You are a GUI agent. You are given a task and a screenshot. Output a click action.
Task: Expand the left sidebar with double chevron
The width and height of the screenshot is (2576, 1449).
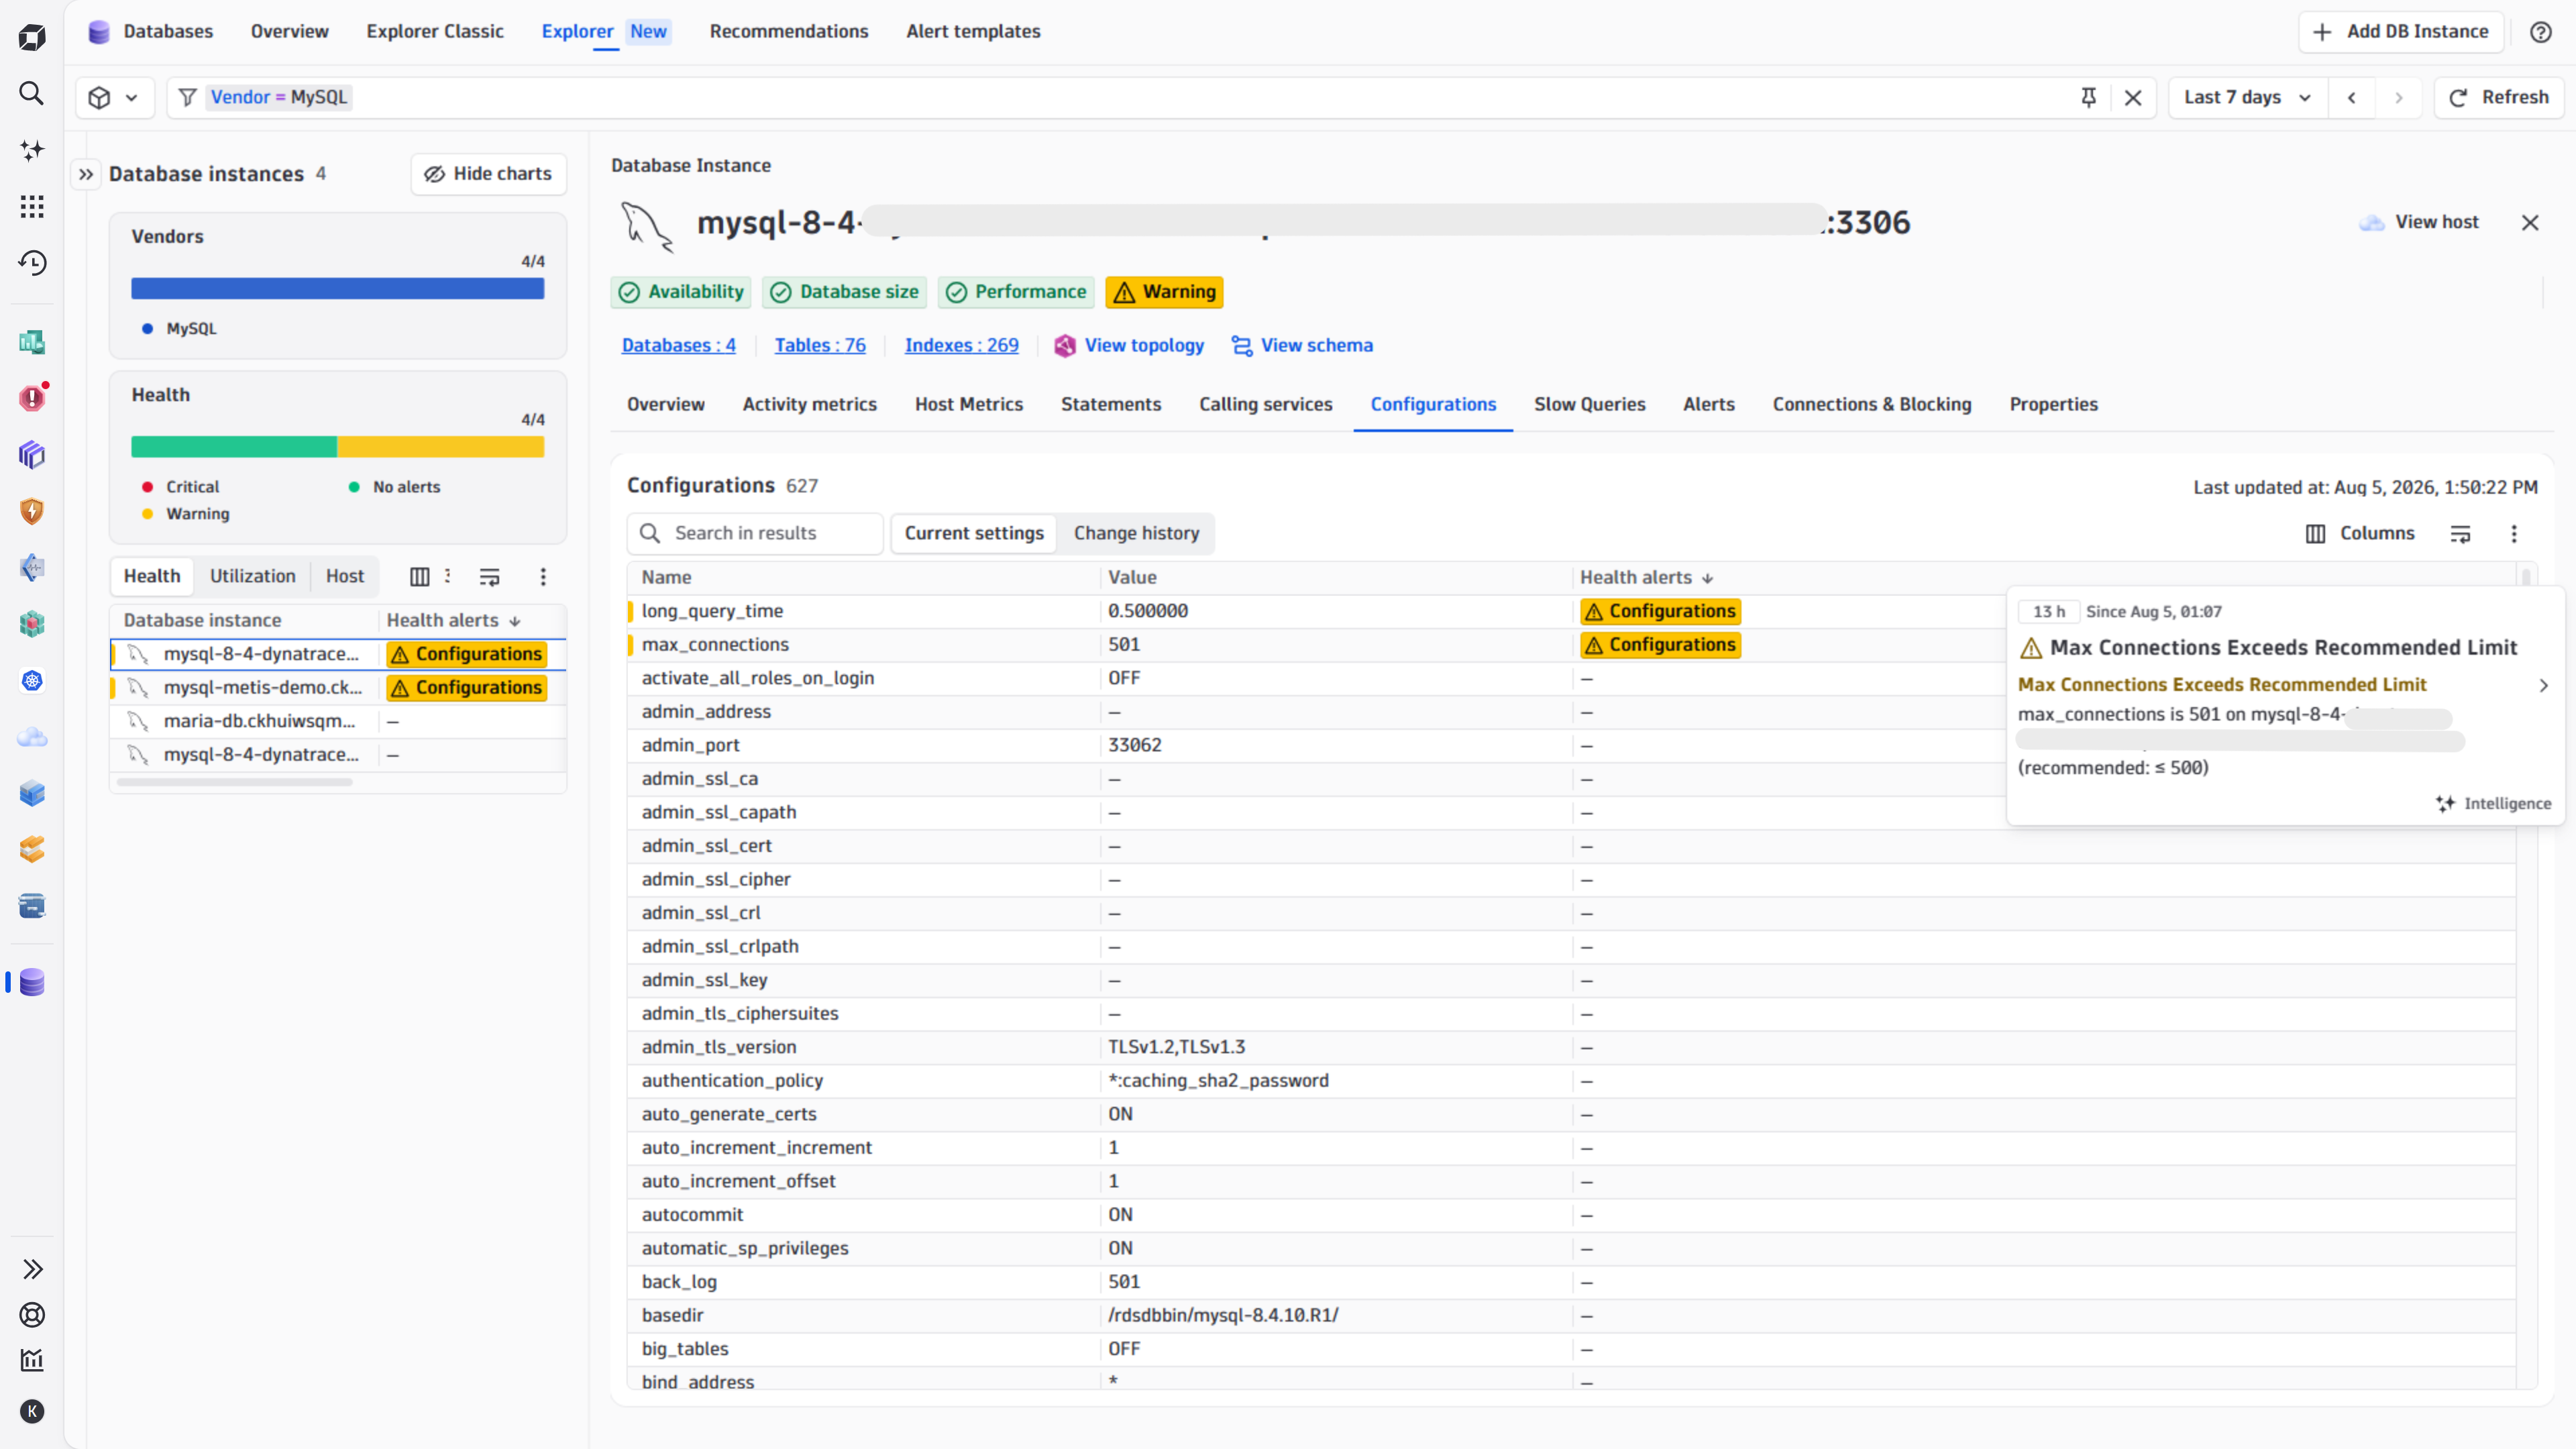point(32,1269)
